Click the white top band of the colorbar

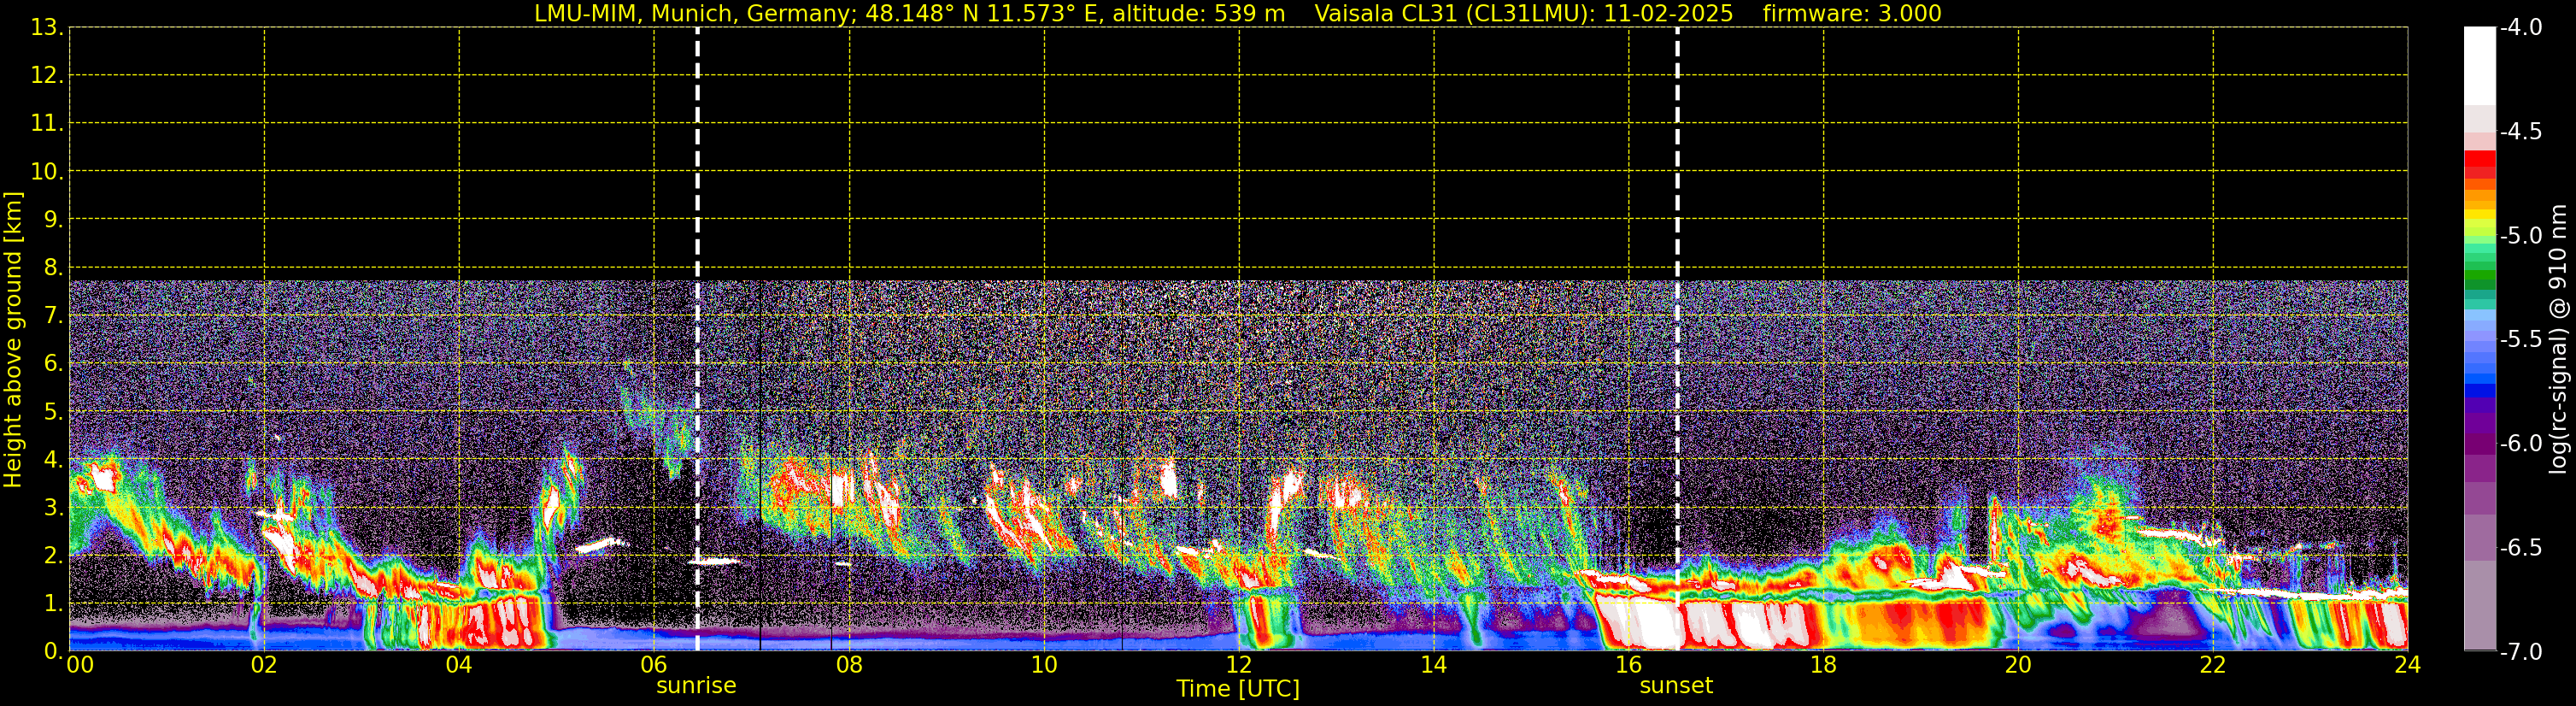coord(2480,66)
